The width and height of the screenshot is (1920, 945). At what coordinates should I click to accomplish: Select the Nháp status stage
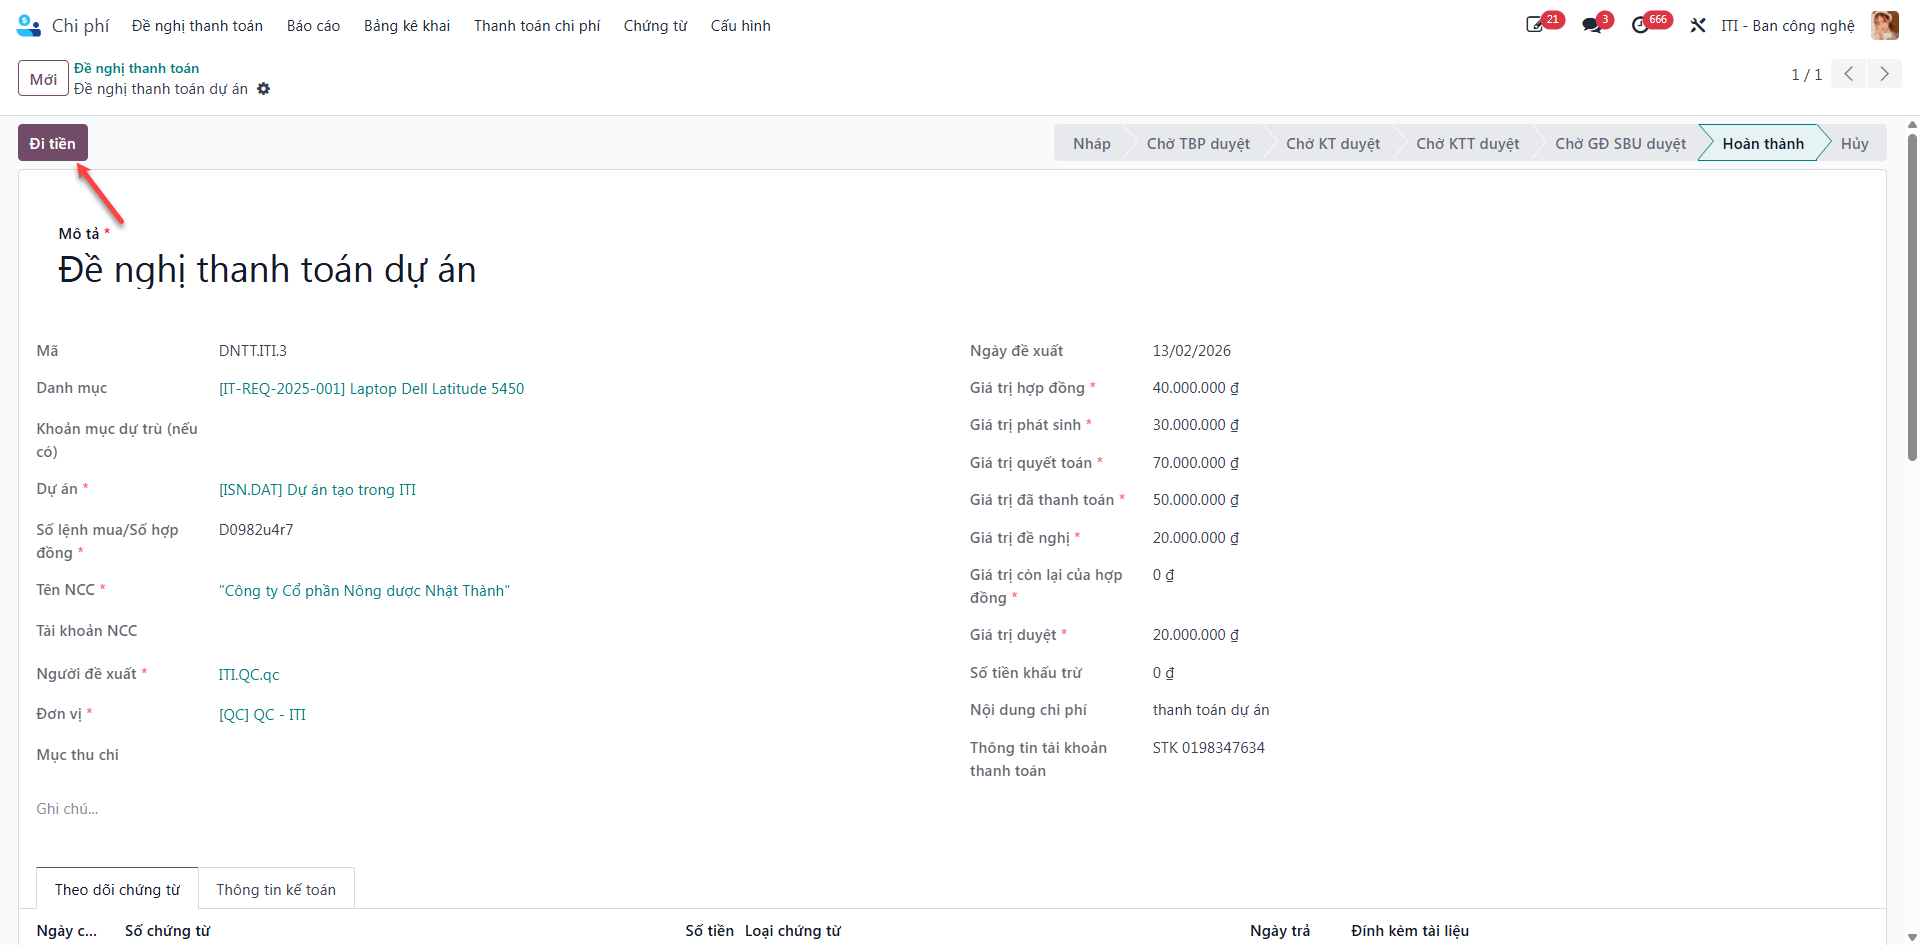[1091, 143]
